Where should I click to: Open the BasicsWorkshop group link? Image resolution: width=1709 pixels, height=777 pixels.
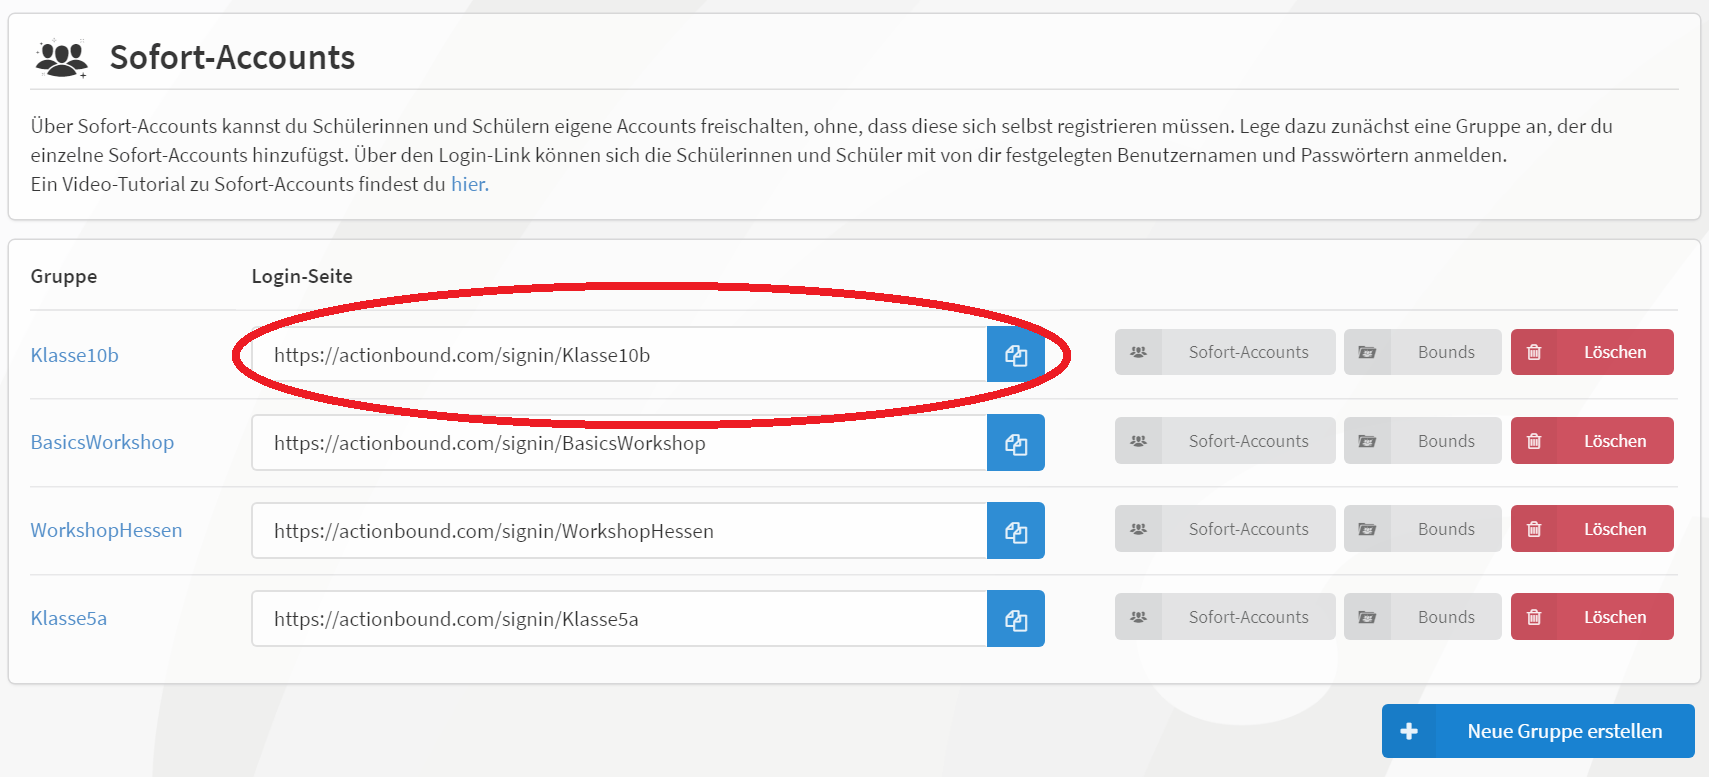tap(102, 442)
